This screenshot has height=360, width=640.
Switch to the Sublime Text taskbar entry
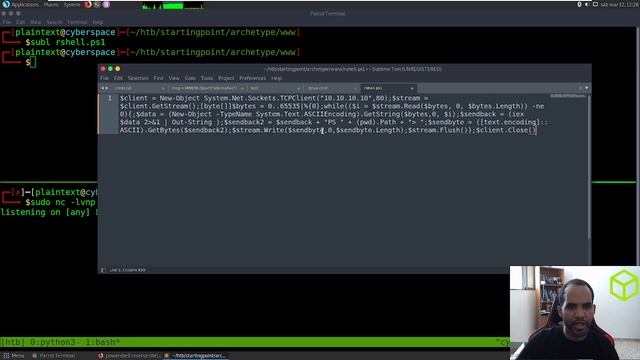click(195, 356)
